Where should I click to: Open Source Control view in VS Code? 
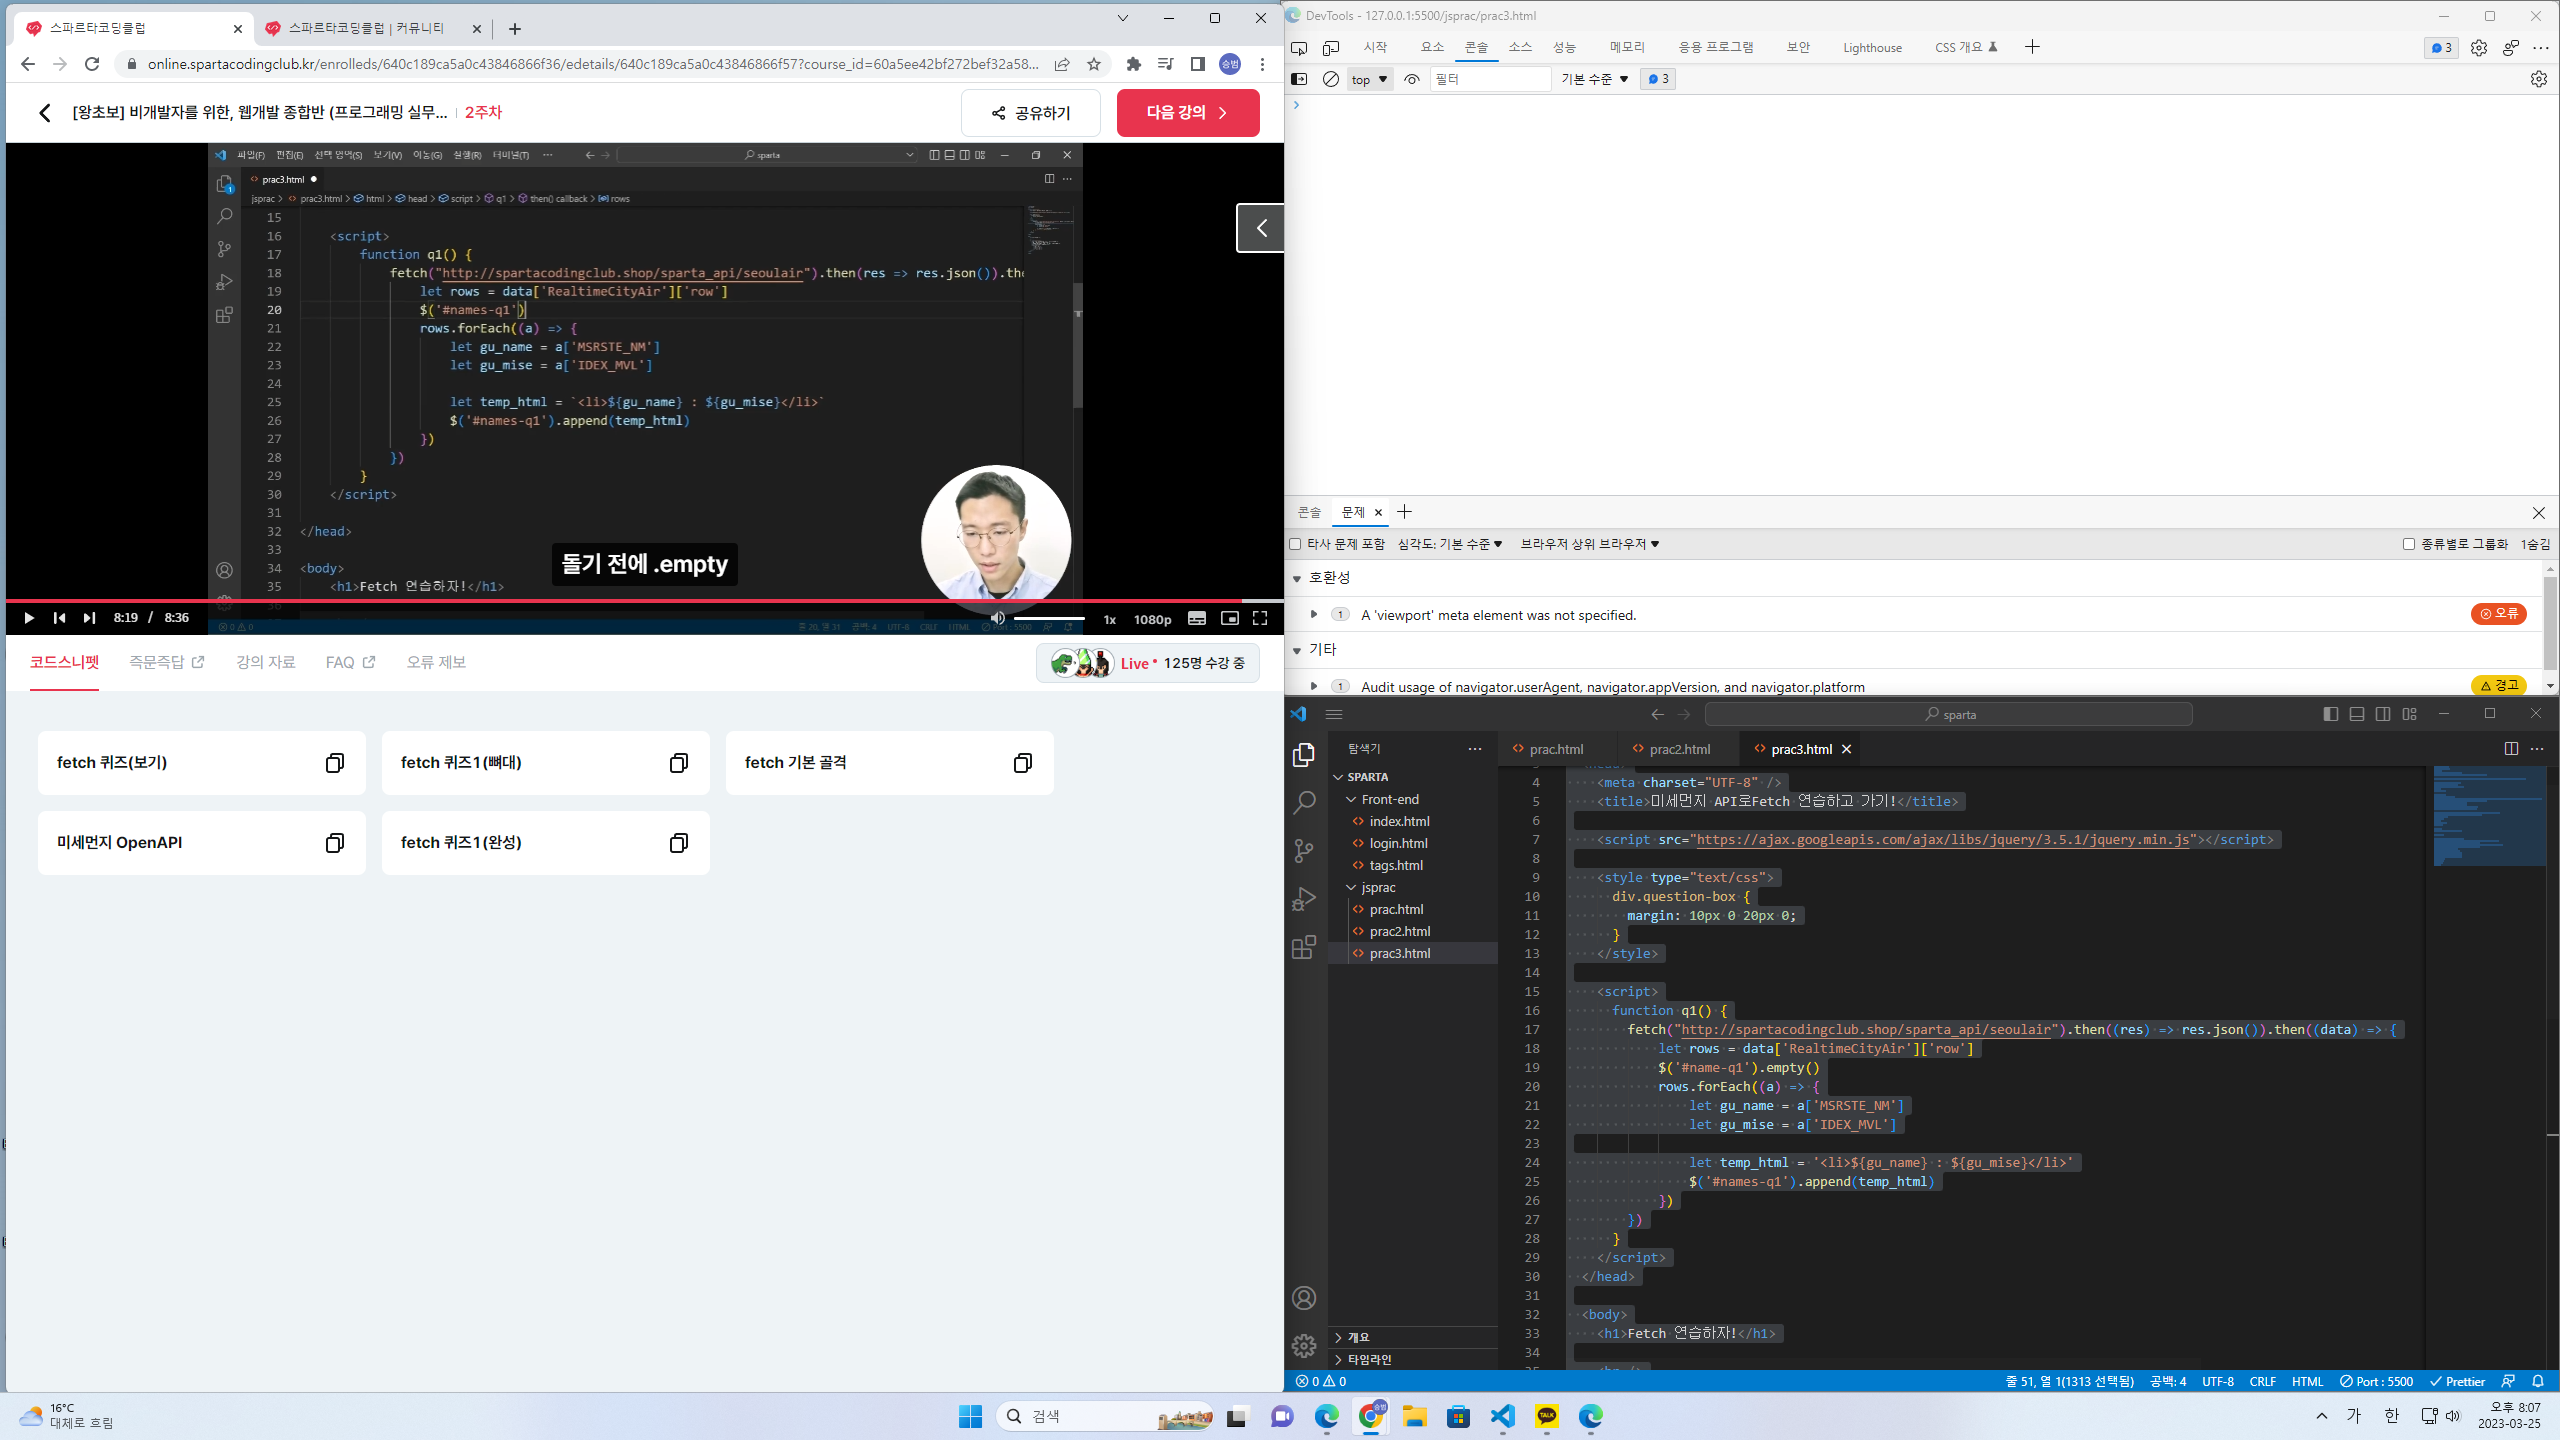pos(1304,851)
